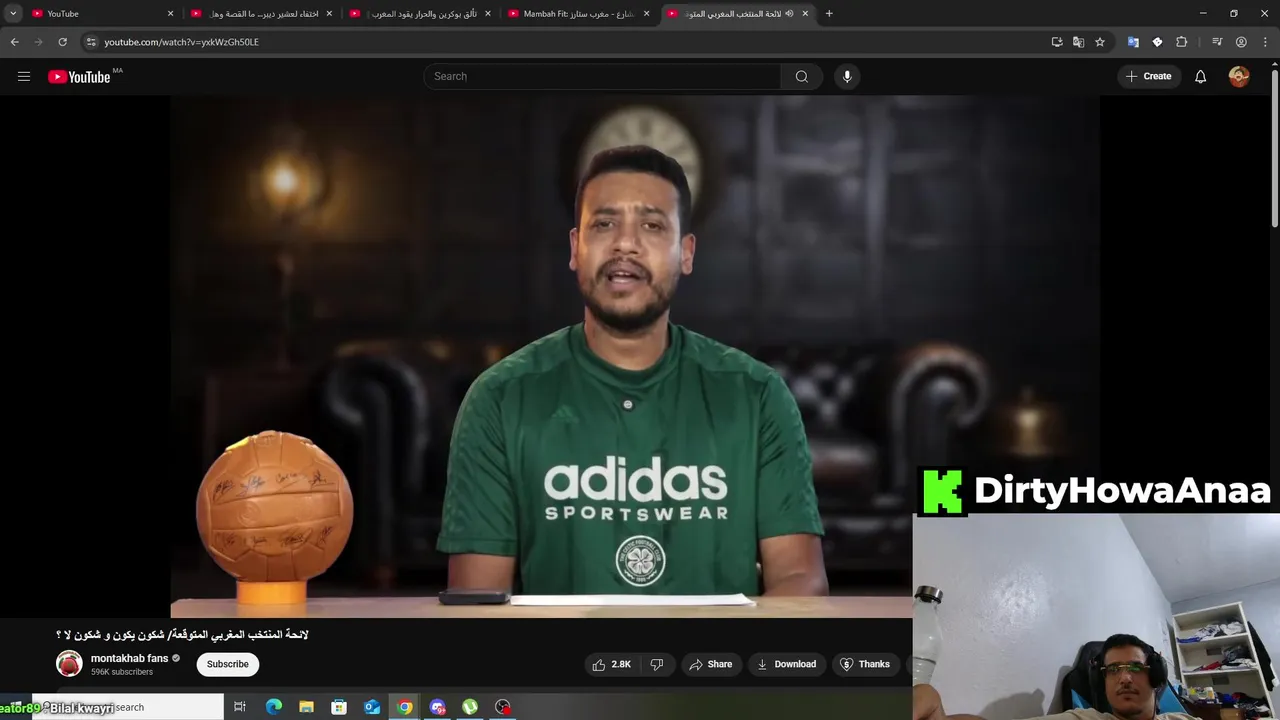
Task: Close the first YouTube tab
Action: (x=170, y=14)
